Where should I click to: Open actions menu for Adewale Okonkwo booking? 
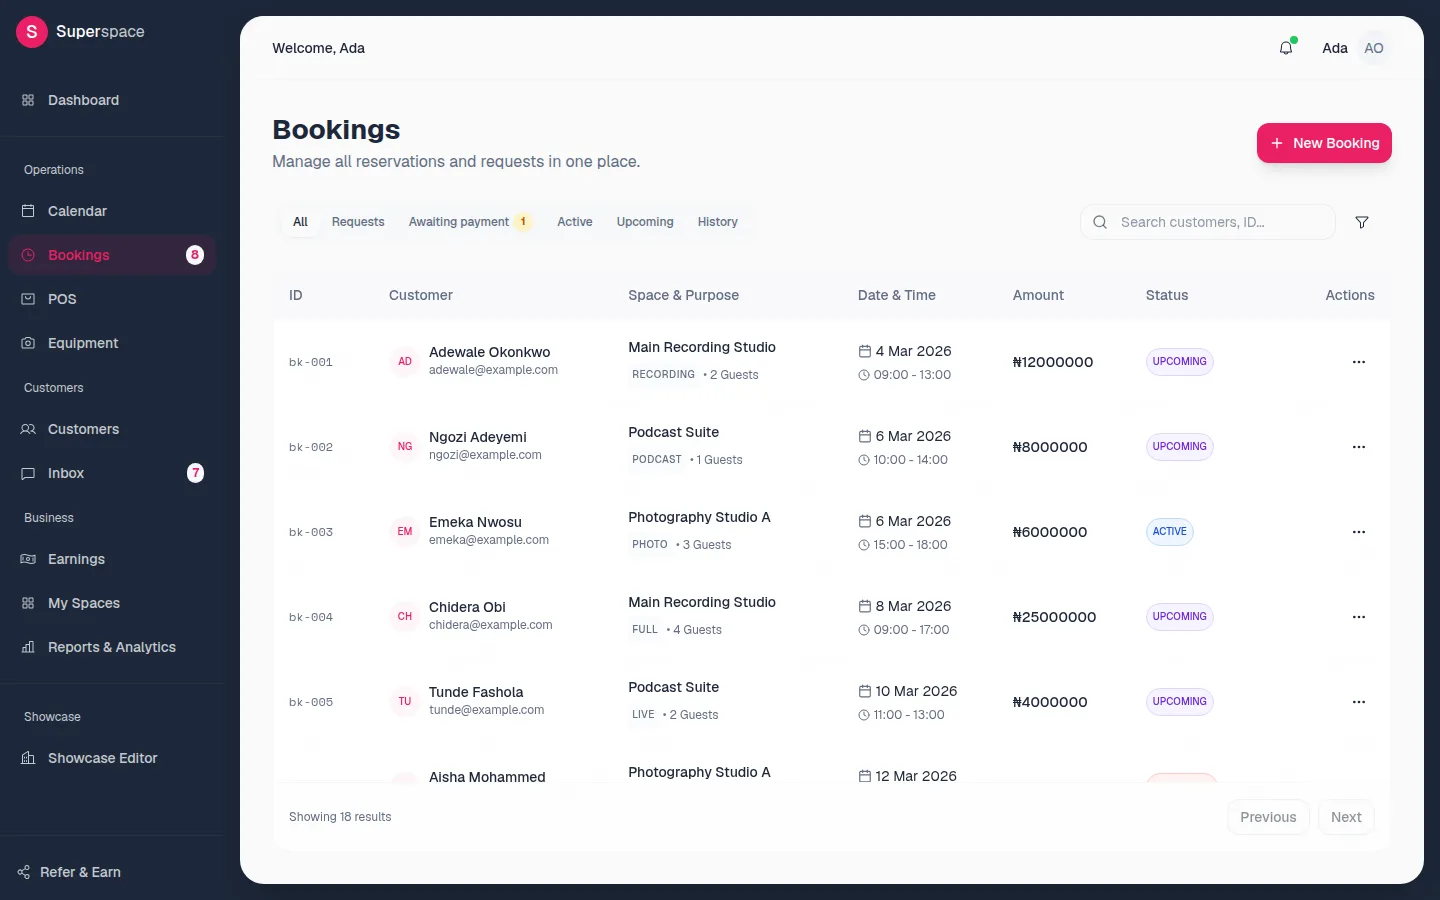tap(1358, 362)
